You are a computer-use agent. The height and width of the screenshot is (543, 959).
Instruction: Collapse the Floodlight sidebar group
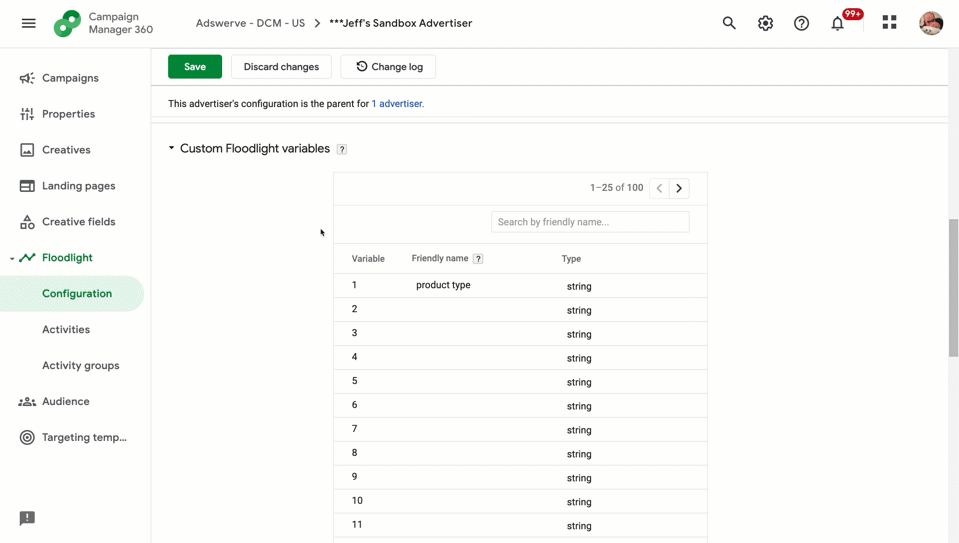click(x=12, y=259)
